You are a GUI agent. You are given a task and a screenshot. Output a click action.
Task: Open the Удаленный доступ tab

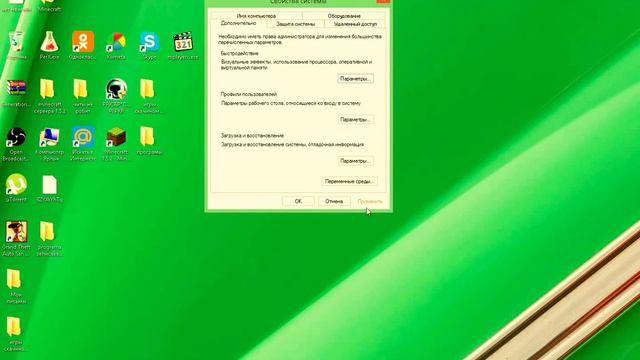[x=355, y=24]
